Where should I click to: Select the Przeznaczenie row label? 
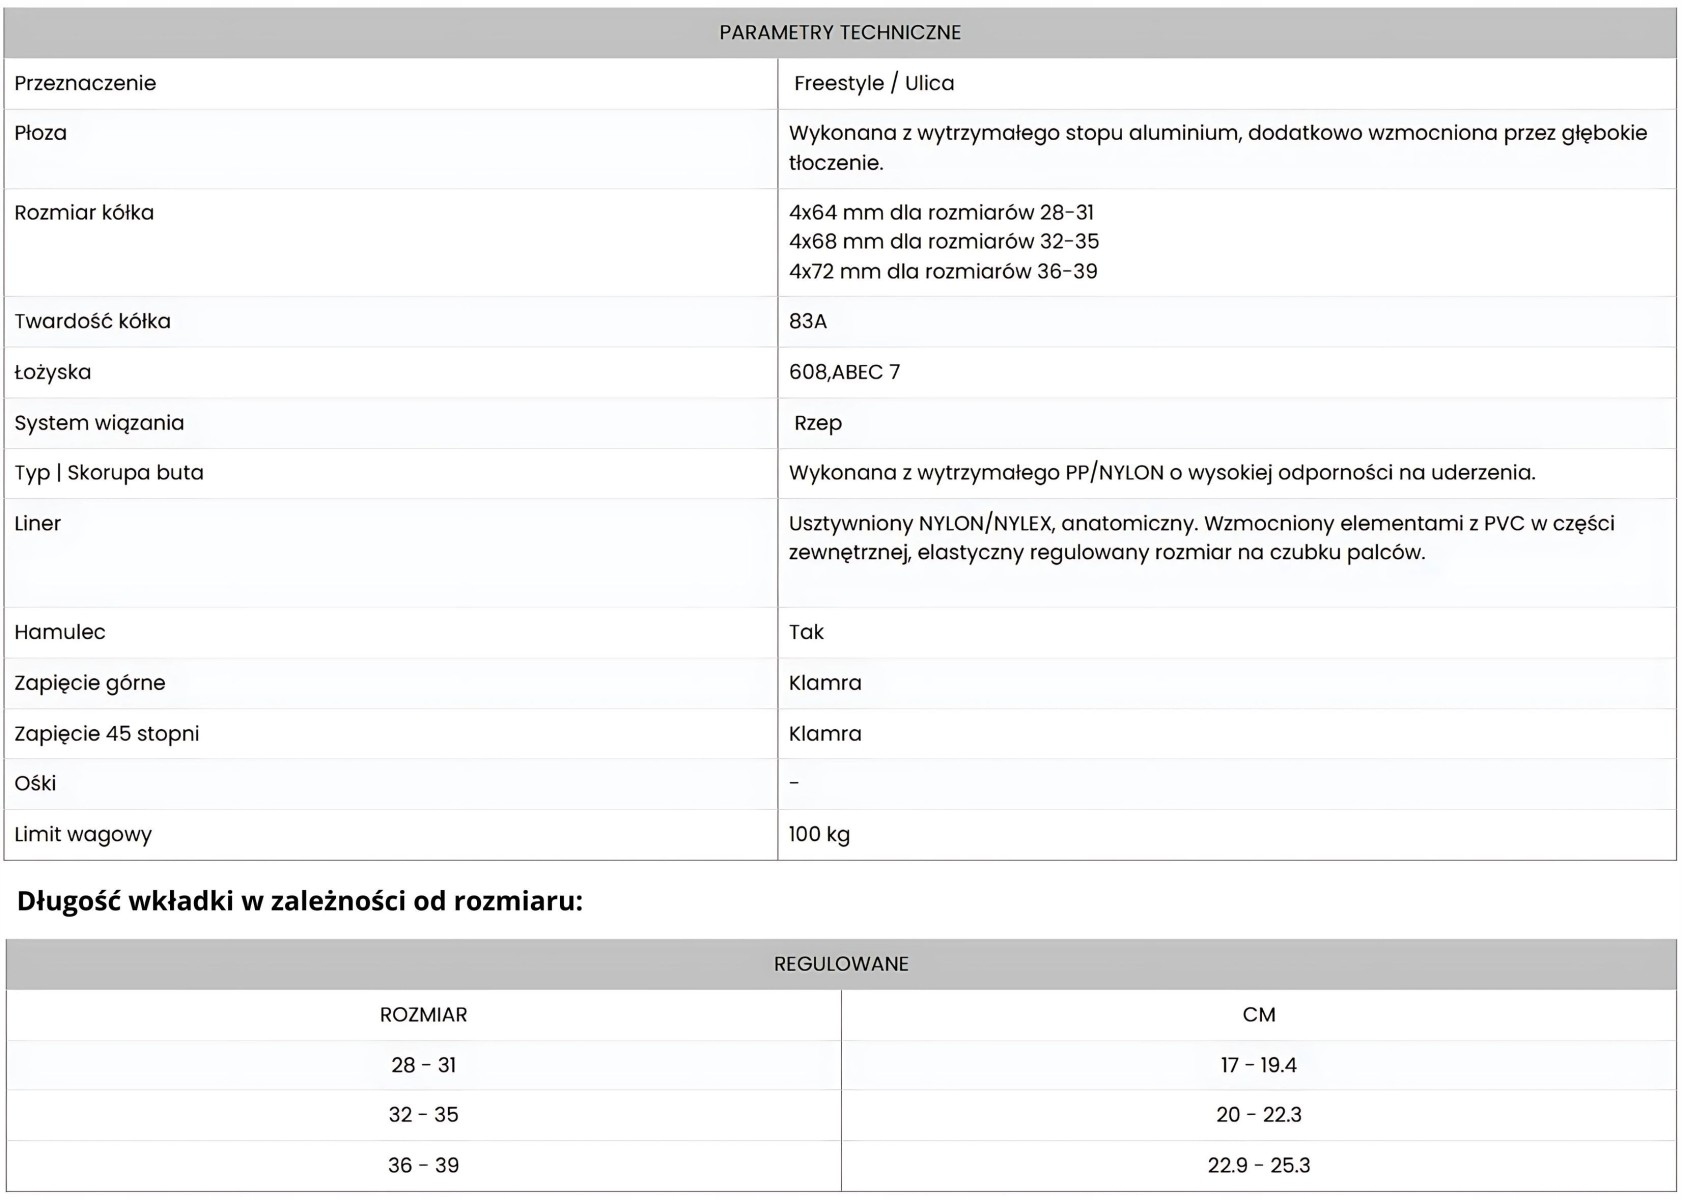coord(85,83)
